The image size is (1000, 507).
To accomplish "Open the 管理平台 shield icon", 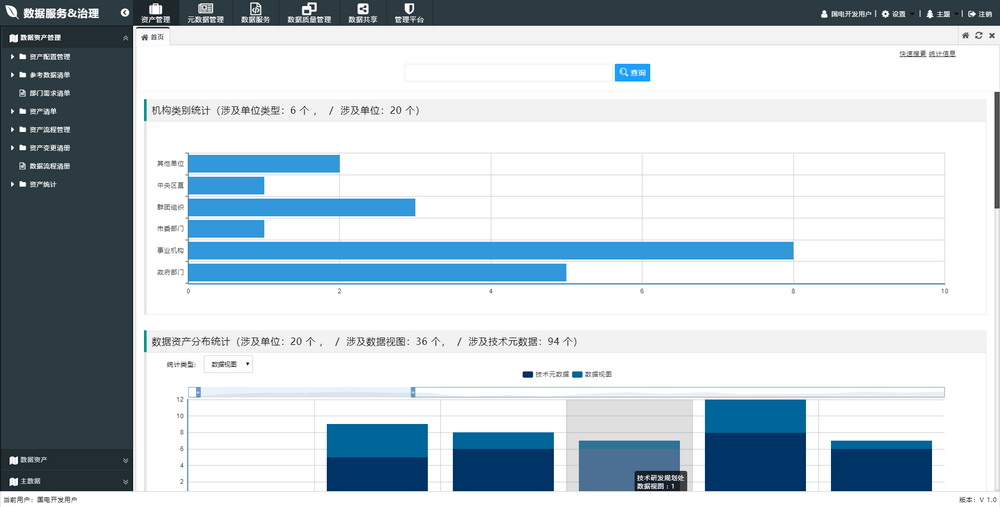I will tap(409, 9).
